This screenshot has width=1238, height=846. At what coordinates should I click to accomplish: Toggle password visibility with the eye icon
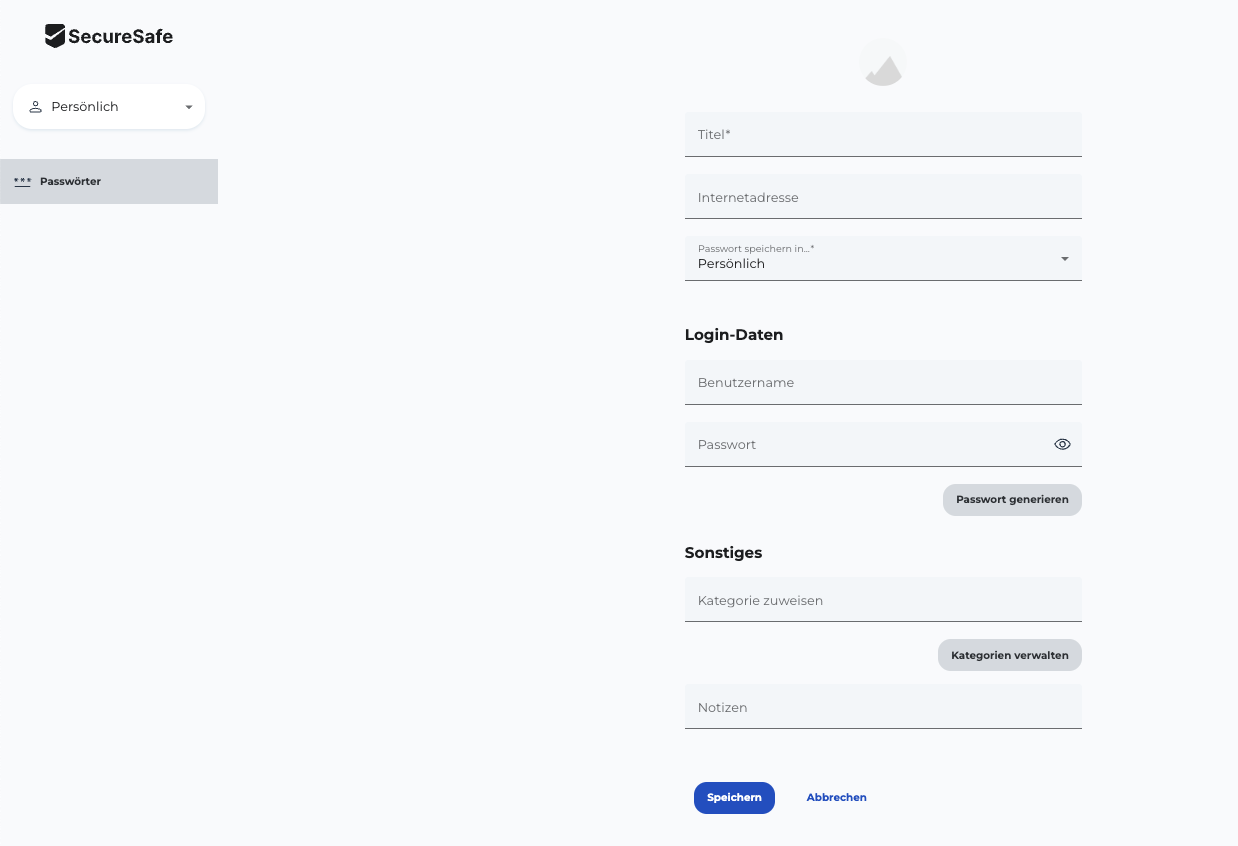[x=1062, y=444]
